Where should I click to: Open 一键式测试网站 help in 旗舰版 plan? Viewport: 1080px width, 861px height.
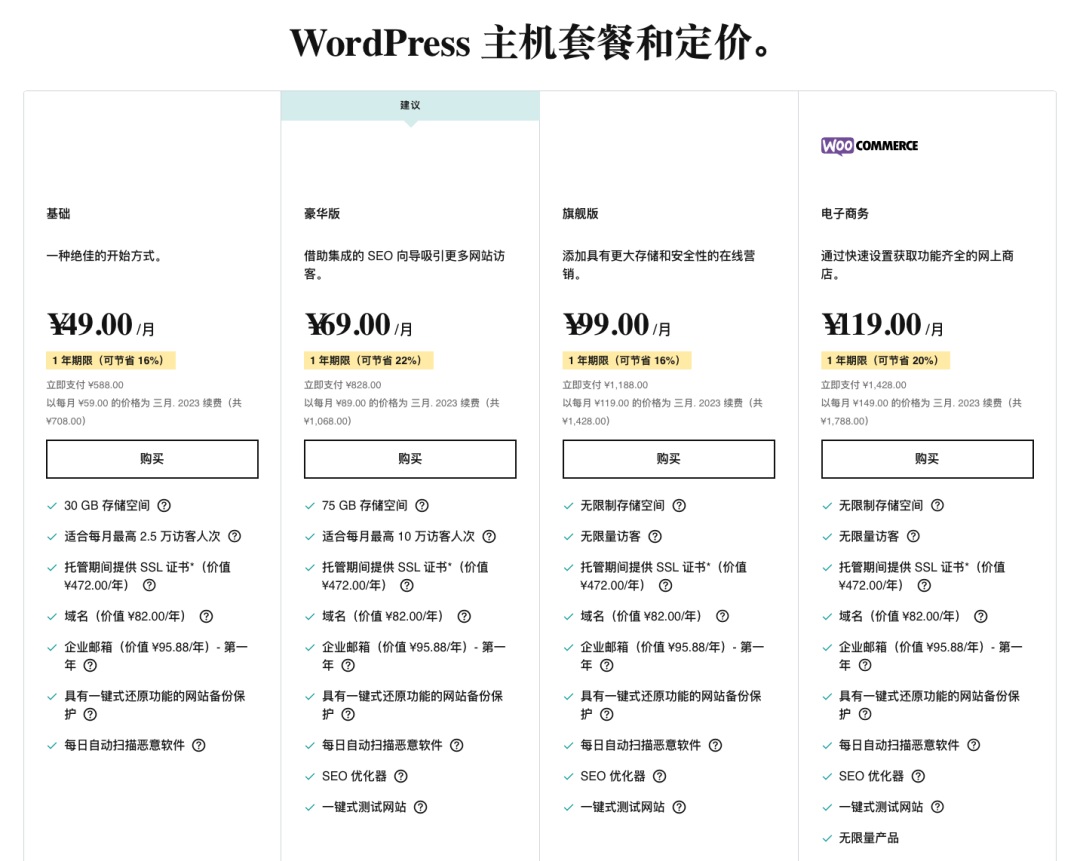tap(679, 807)
